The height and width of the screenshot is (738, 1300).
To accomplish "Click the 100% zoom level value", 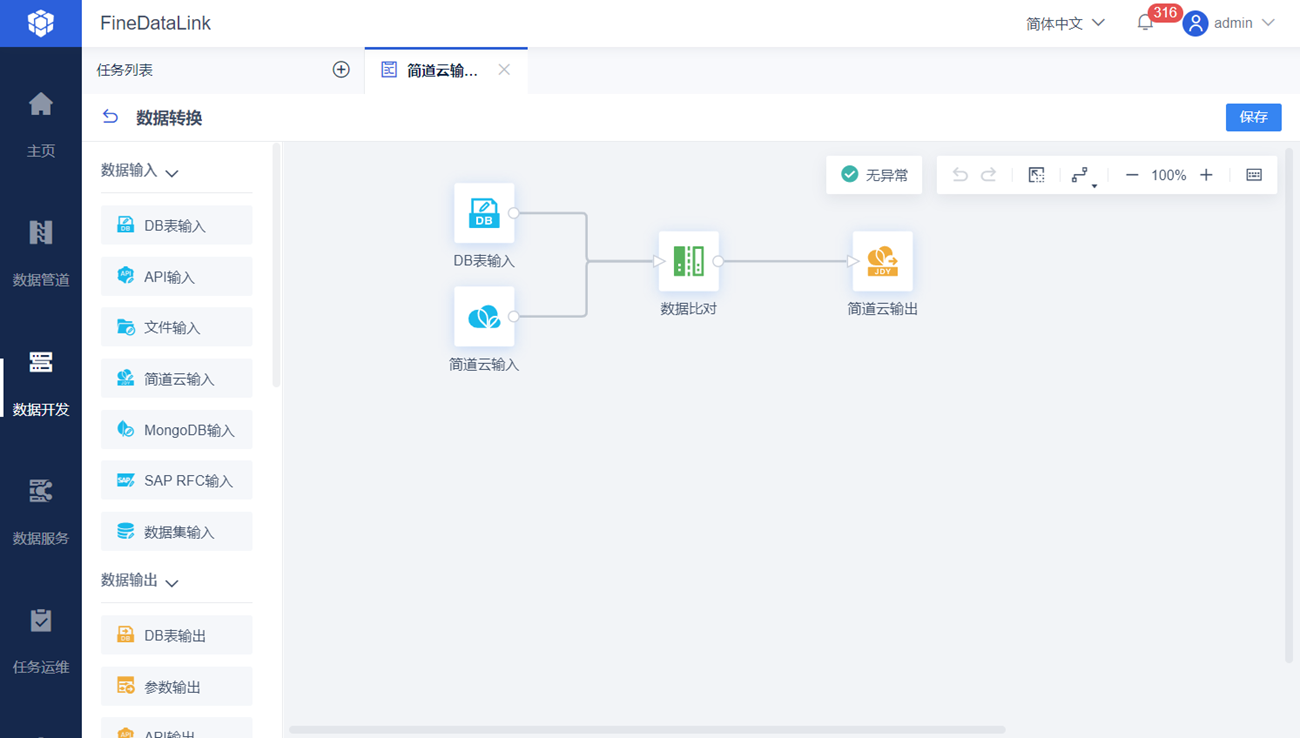I will [x=1168, y=175].
